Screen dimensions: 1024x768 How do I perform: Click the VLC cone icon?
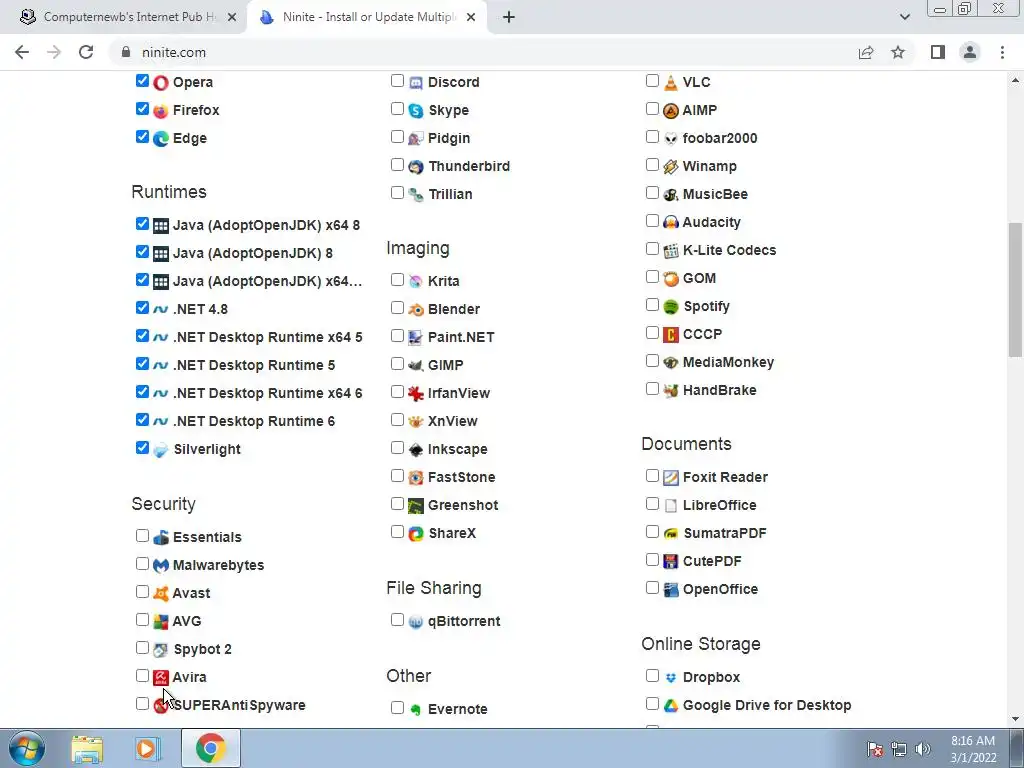[x=671, y=82]
